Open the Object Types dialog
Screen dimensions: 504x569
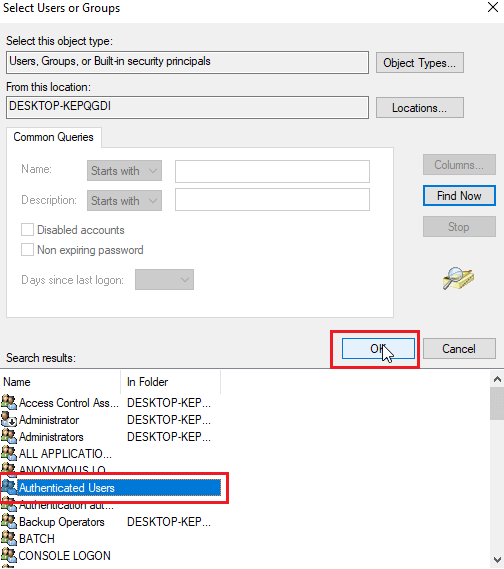click(x=420, y=63)
